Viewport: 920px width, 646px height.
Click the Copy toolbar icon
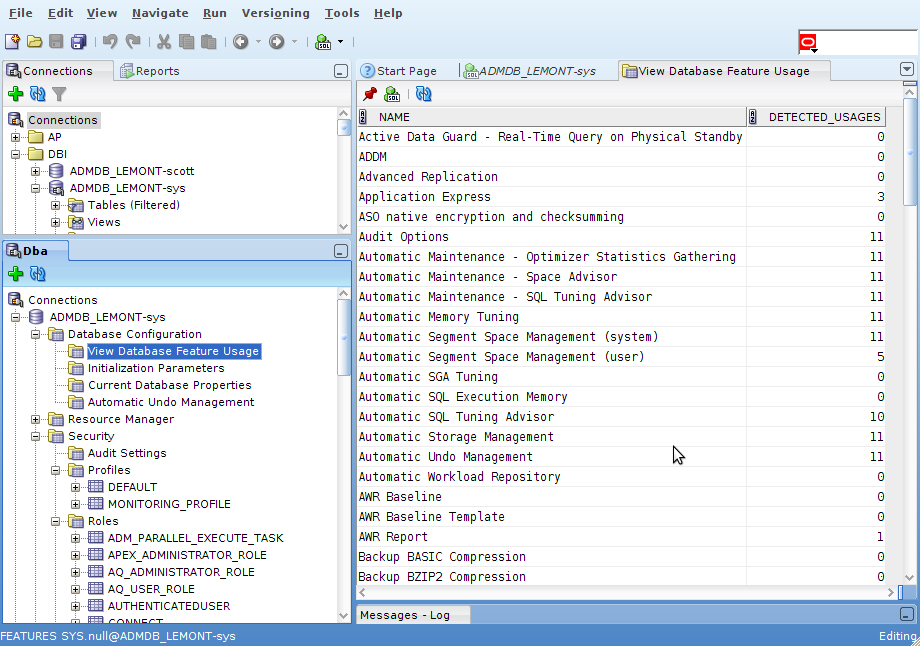coord(187,42)
